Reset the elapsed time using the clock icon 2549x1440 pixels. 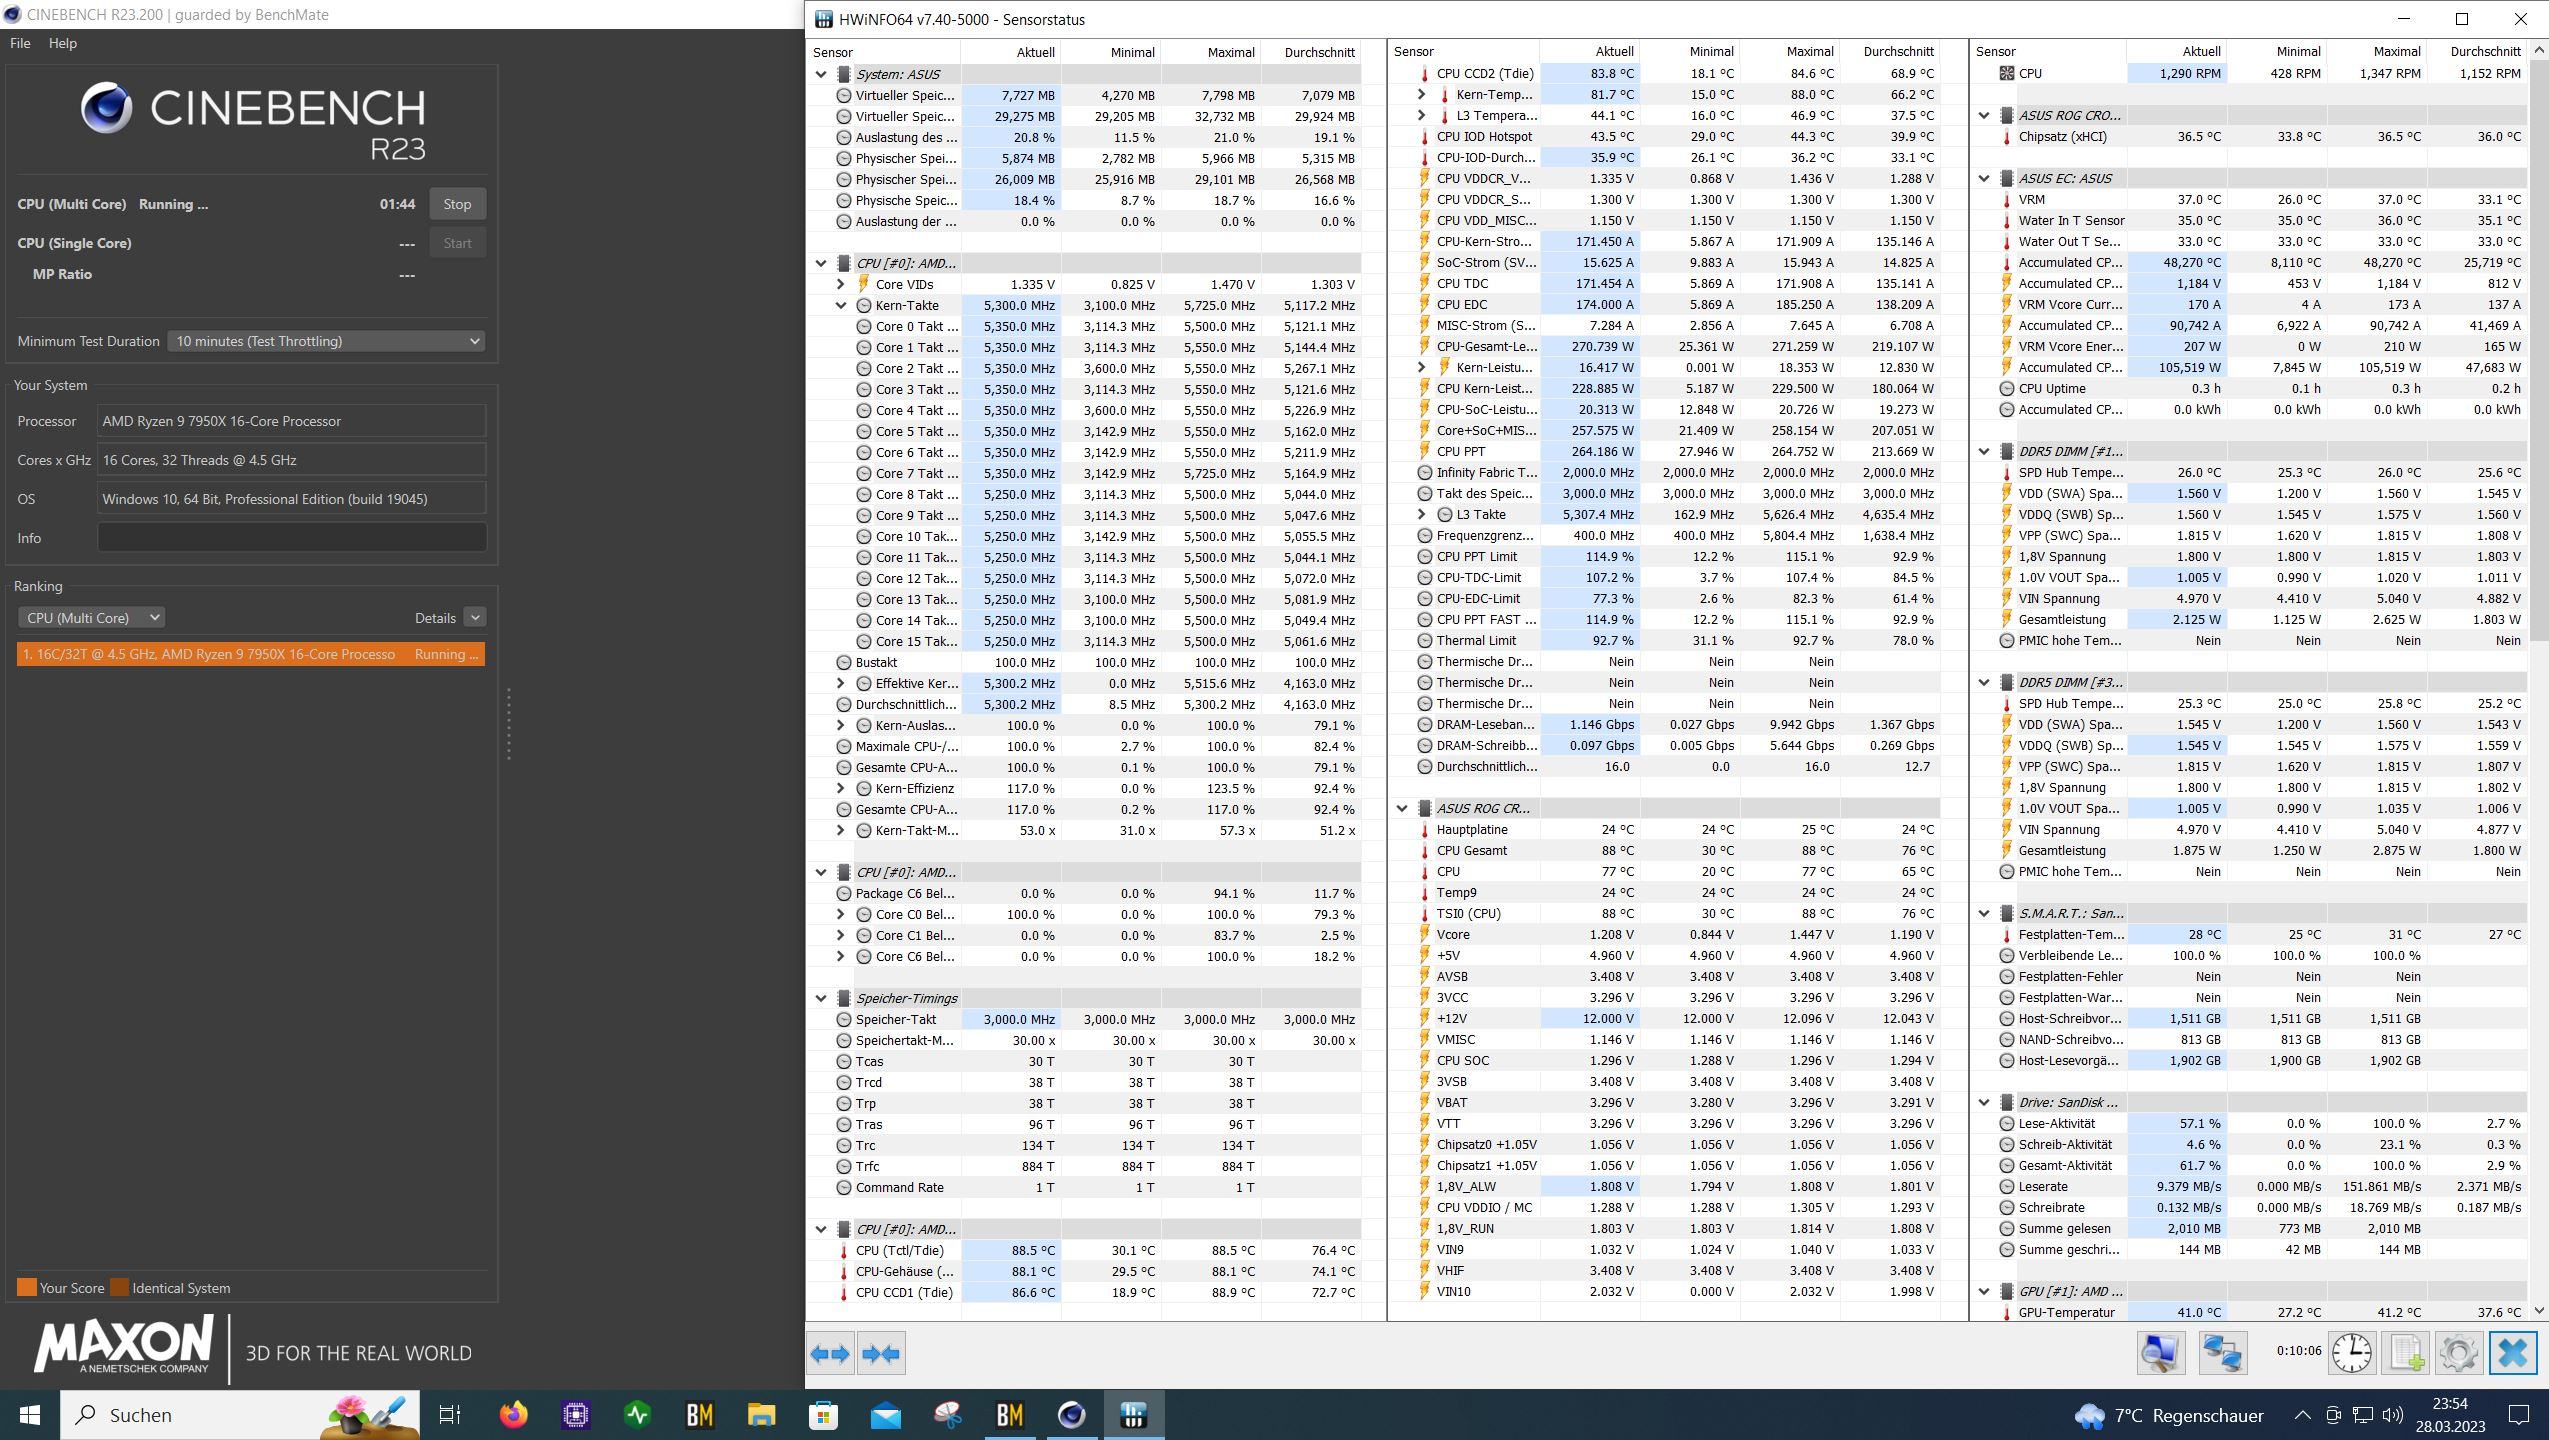point(2352,1353)
